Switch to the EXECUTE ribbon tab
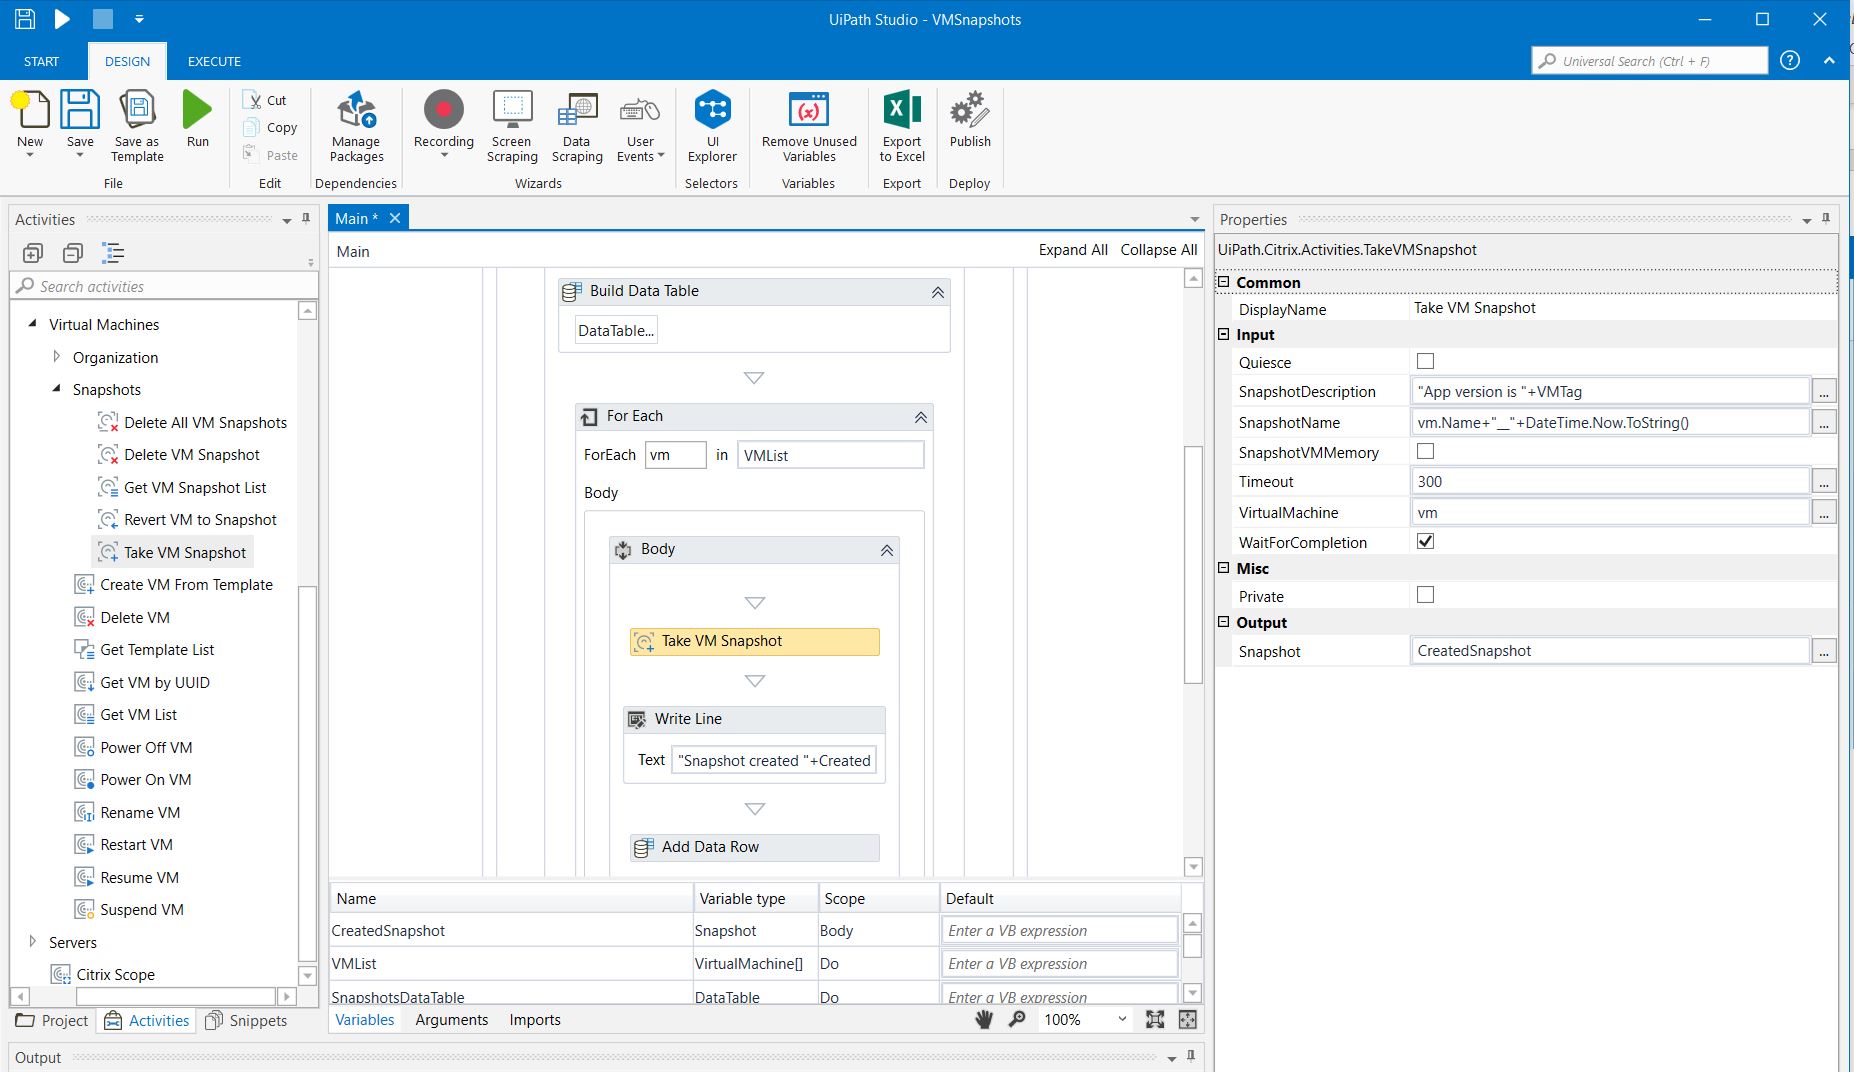This screenshot has height=1072, width=1854. (214, 61)
